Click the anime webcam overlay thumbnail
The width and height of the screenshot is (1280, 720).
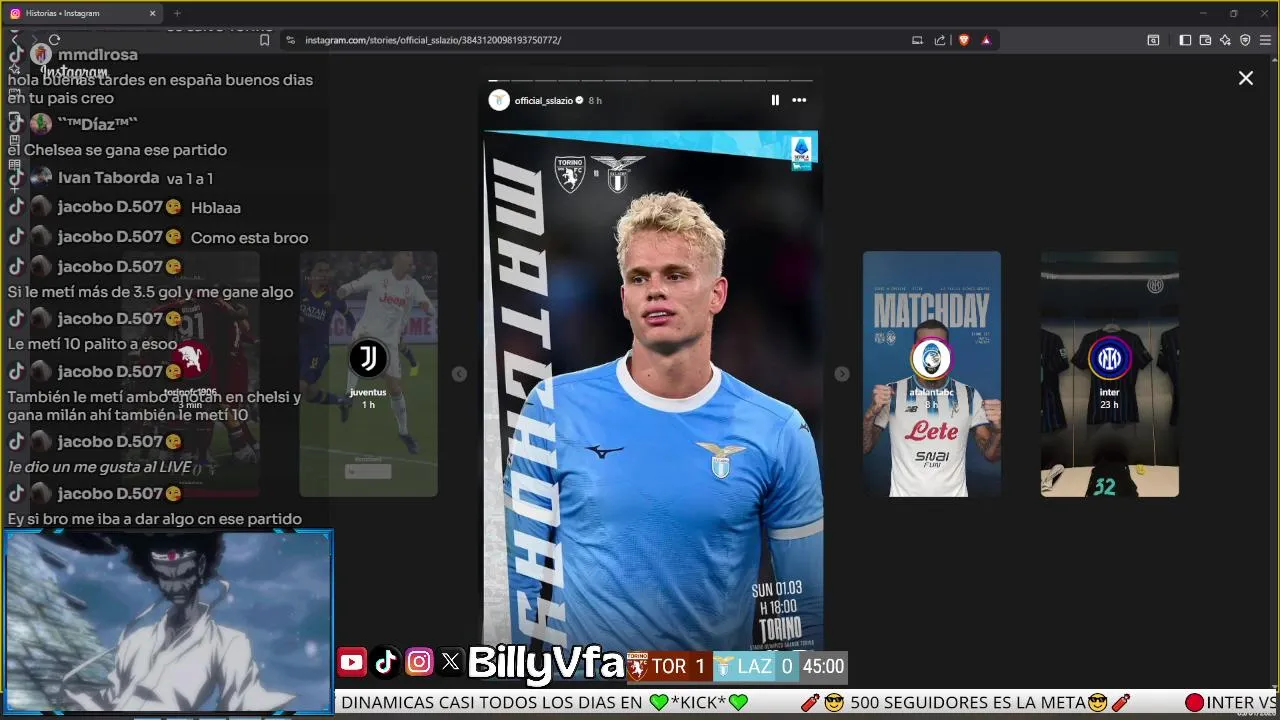click(x=168, y=622)
